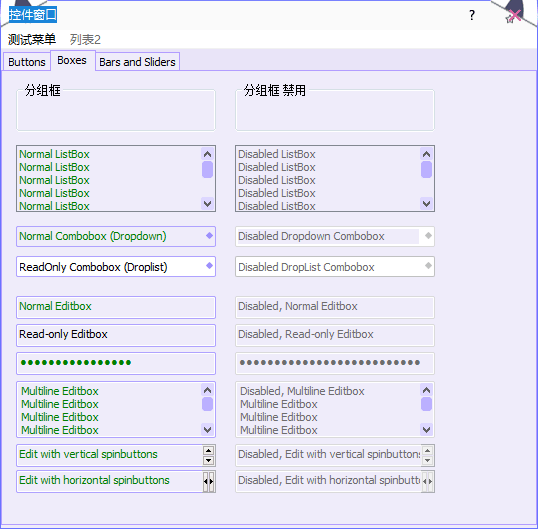Select the first Normal ListBox item

coord(54,154)
